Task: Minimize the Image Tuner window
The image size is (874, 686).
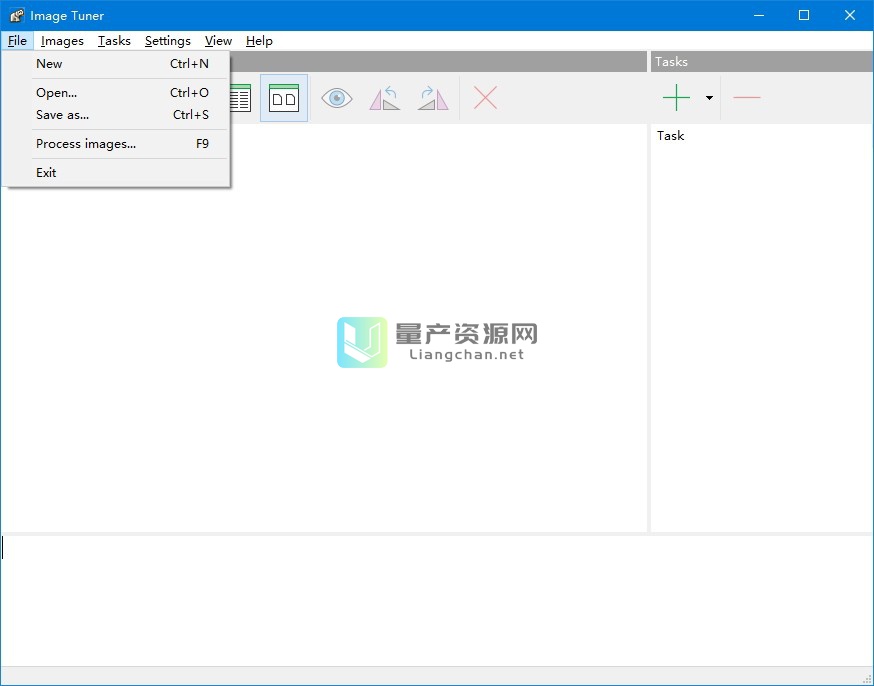Action: pos(759,16)
